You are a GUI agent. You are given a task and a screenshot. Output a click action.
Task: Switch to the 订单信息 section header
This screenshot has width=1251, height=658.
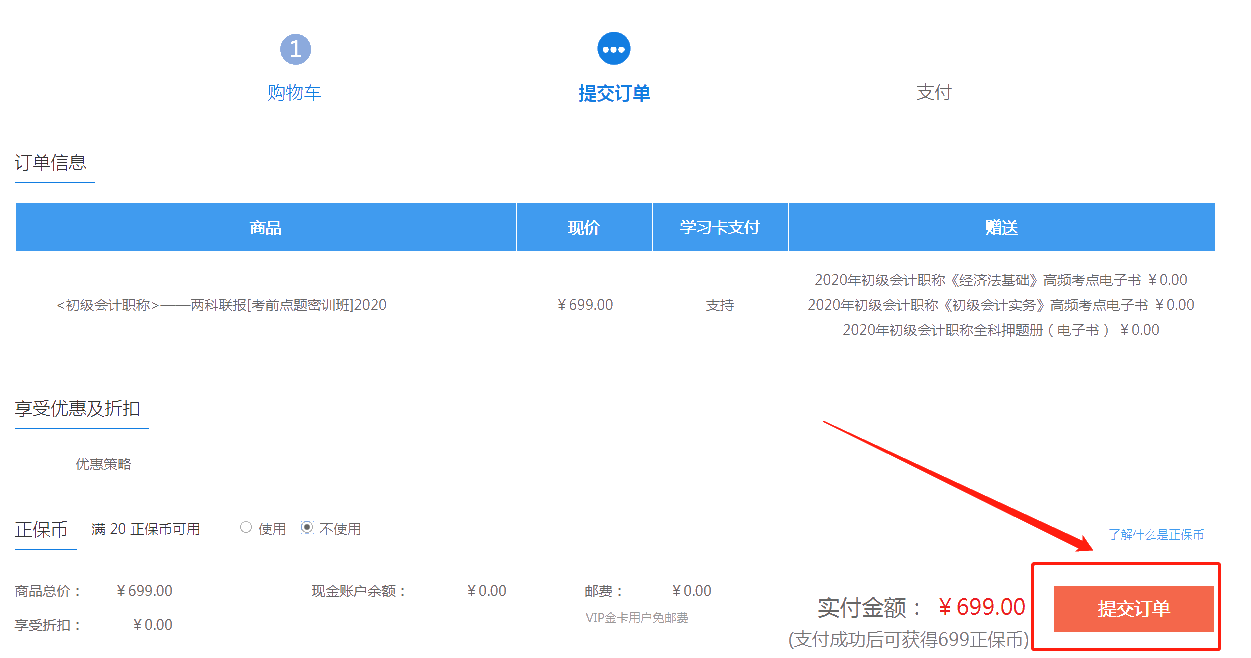pos(53,160)
